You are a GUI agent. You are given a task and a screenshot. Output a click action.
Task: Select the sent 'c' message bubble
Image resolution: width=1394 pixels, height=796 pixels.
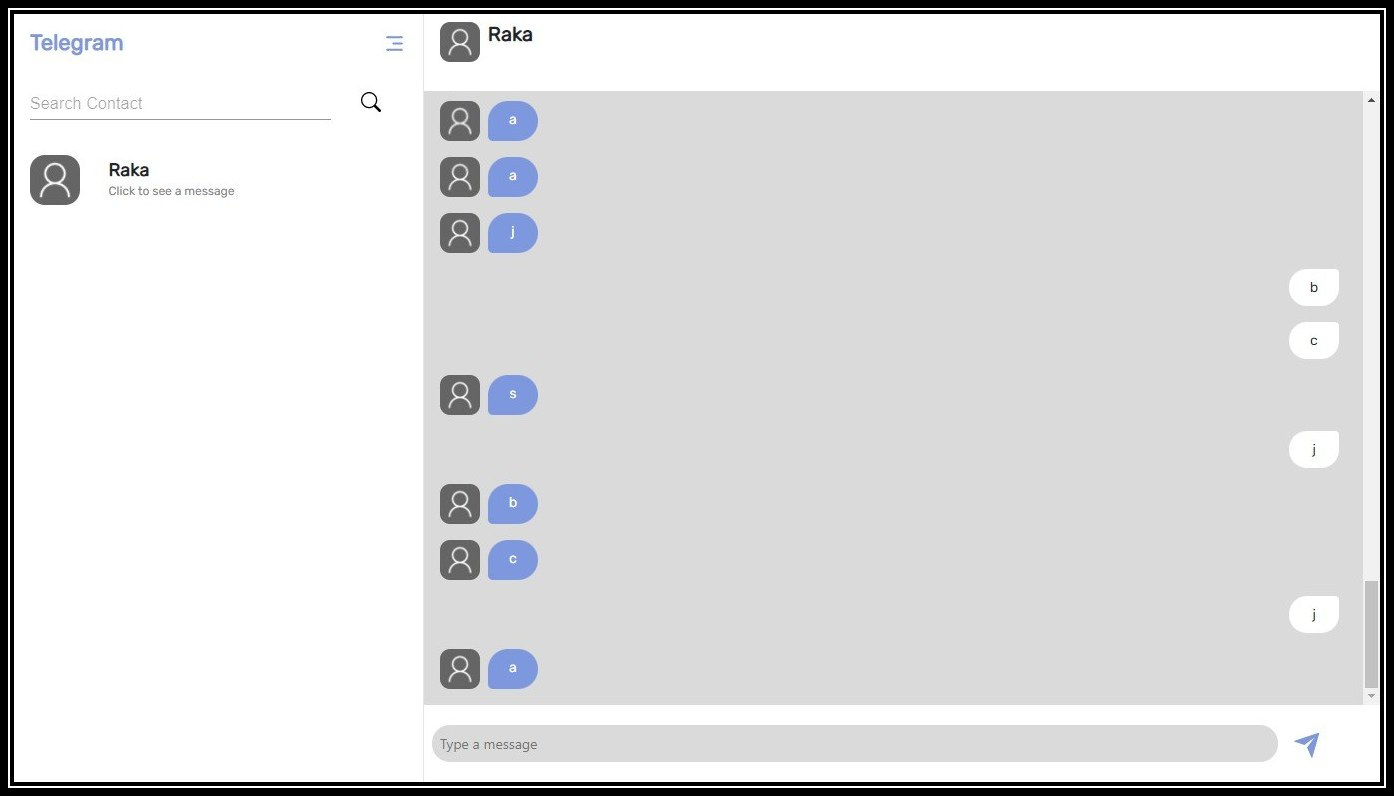pos(1313,341)
